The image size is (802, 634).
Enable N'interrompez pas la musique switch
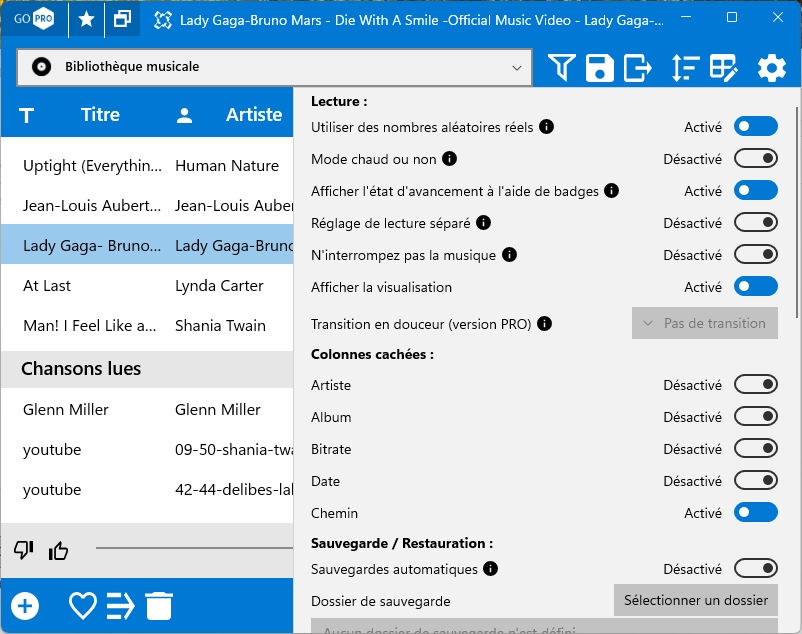coord(755,254)
